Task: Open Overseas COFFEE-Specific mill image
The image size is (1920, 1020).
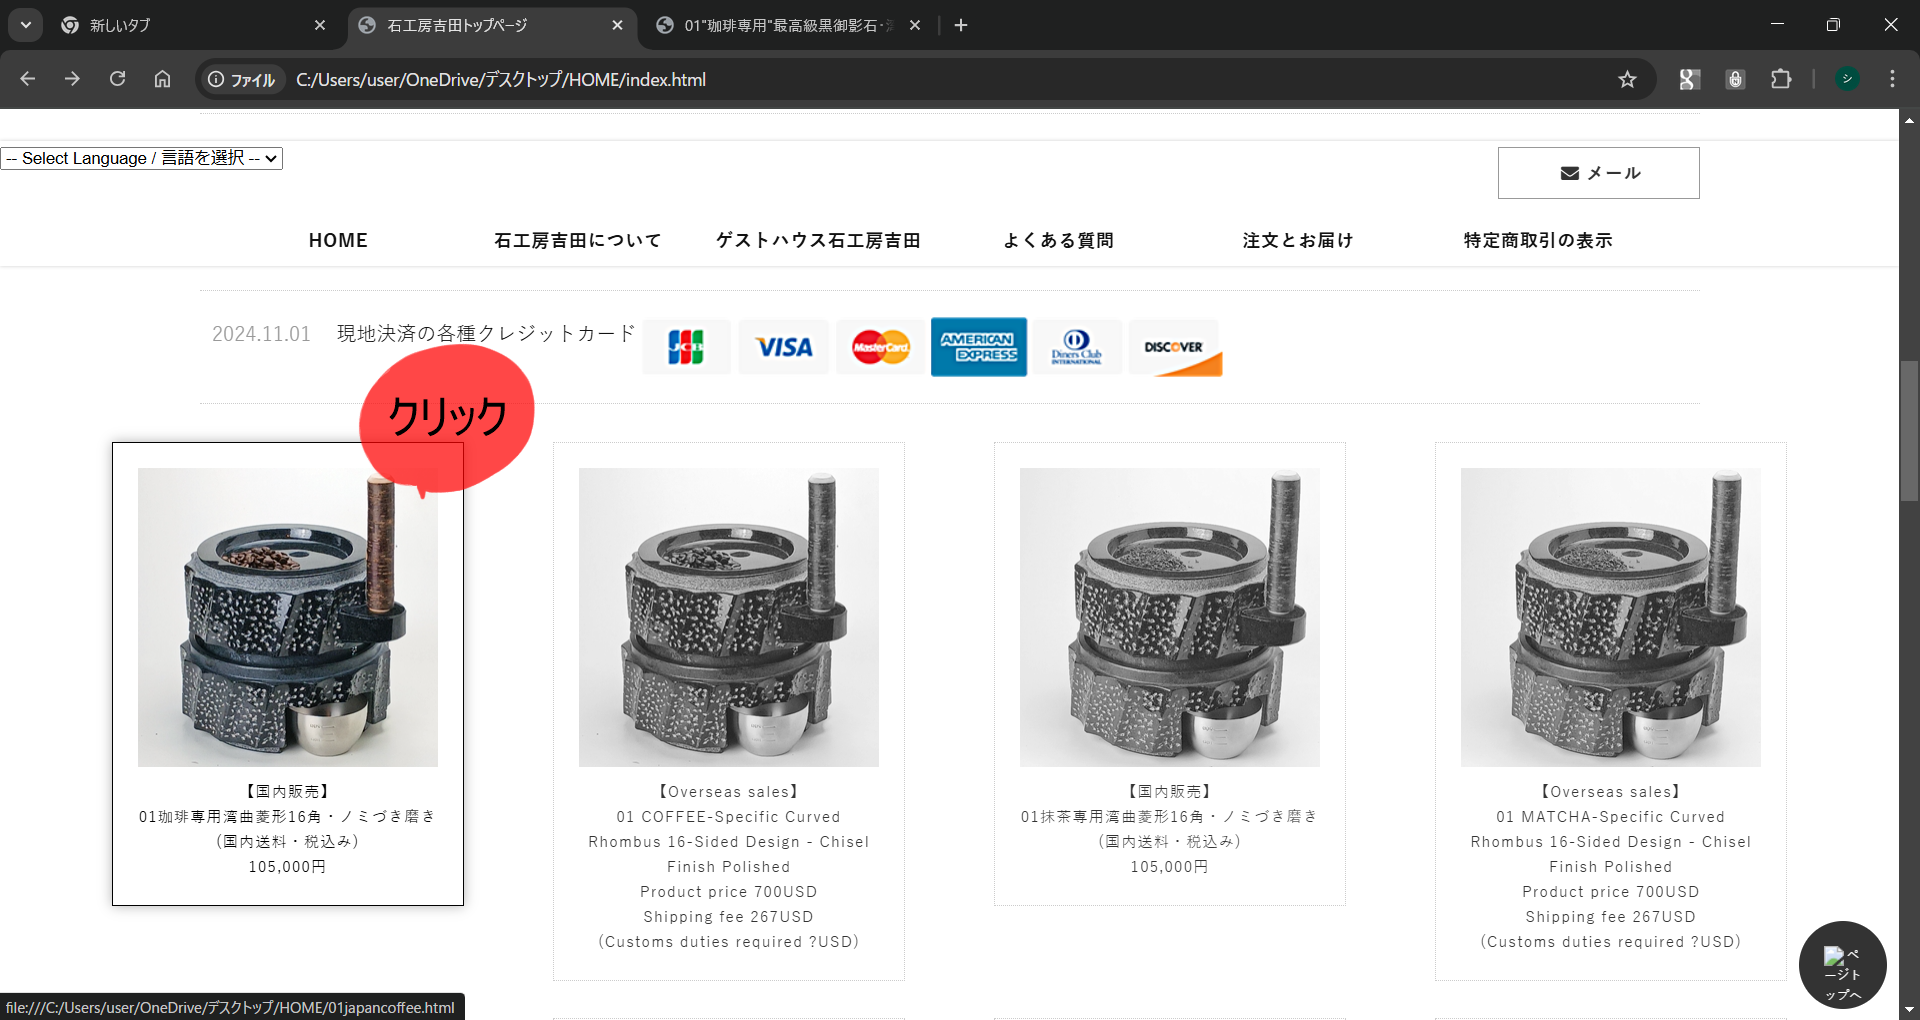Action: 729,617
